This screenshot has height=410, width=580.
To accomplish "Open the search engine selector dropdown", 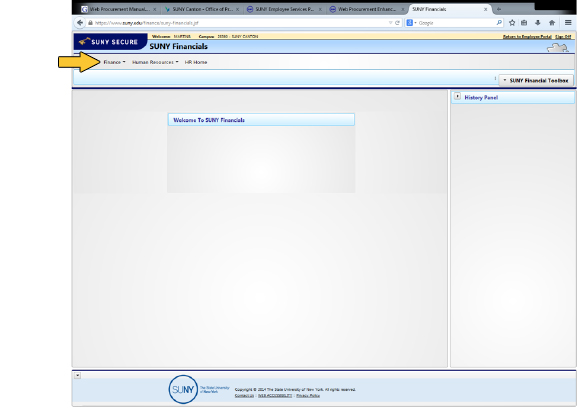I will 411,23.
